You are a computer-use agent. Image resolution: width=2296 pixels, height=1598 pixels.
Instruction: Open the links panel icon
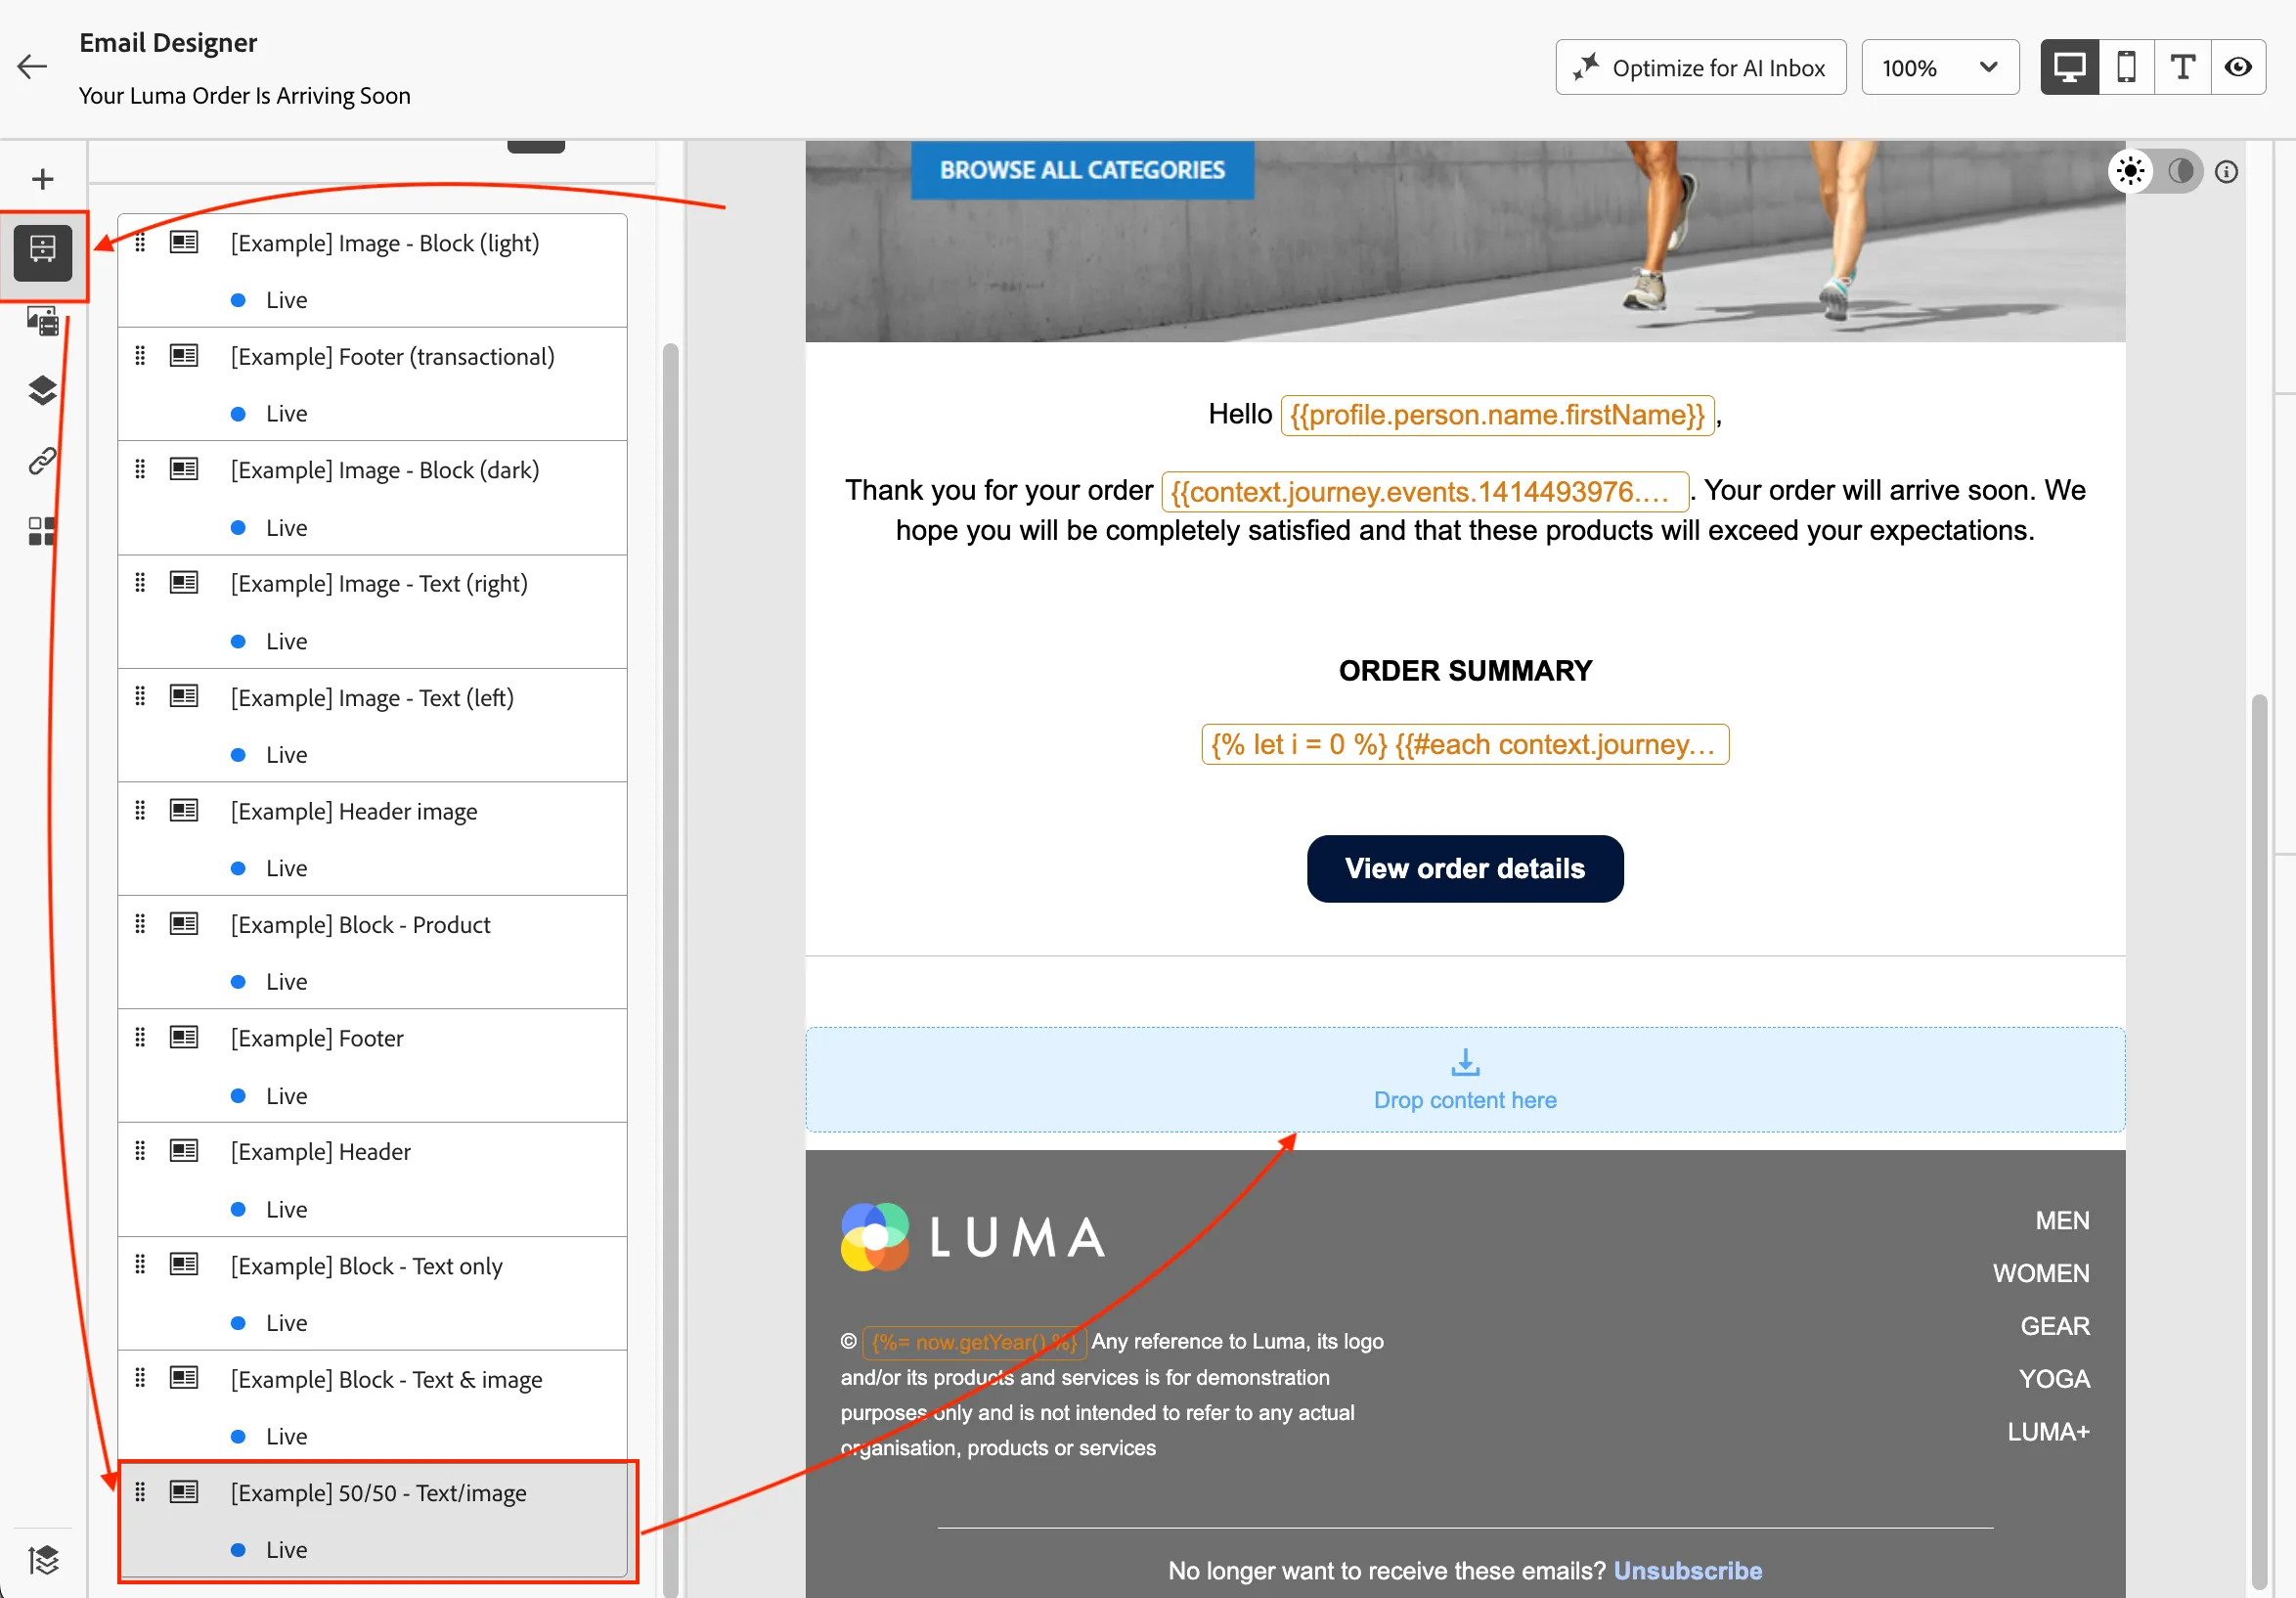point(42,461)
